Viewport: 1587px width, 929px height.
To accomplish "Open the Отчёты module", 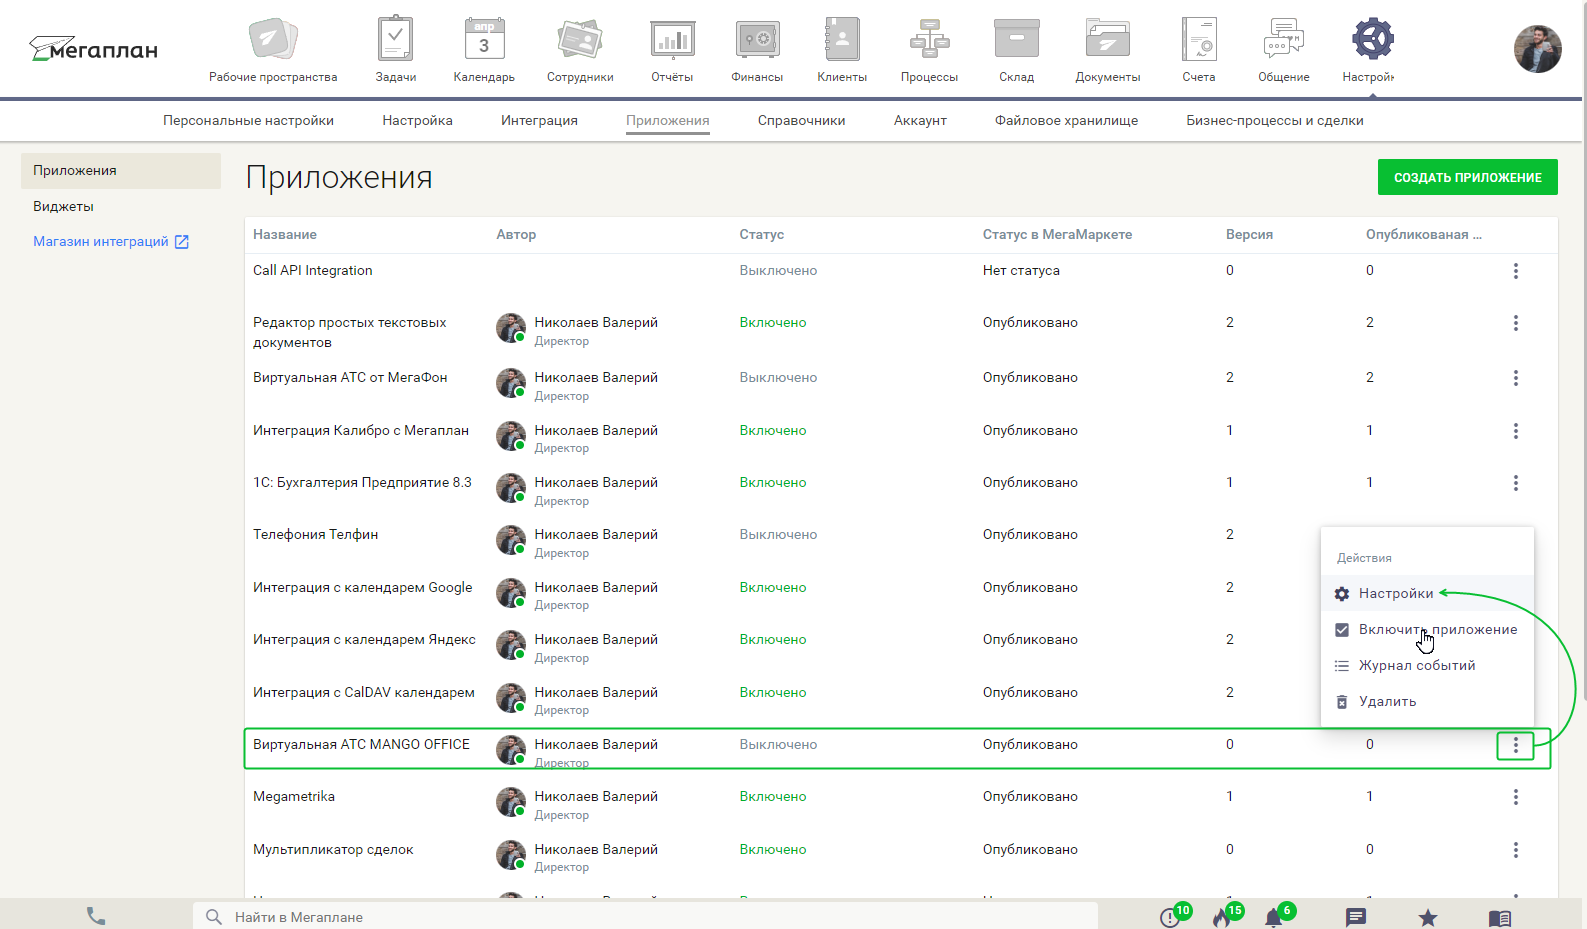I will (672, 50).
